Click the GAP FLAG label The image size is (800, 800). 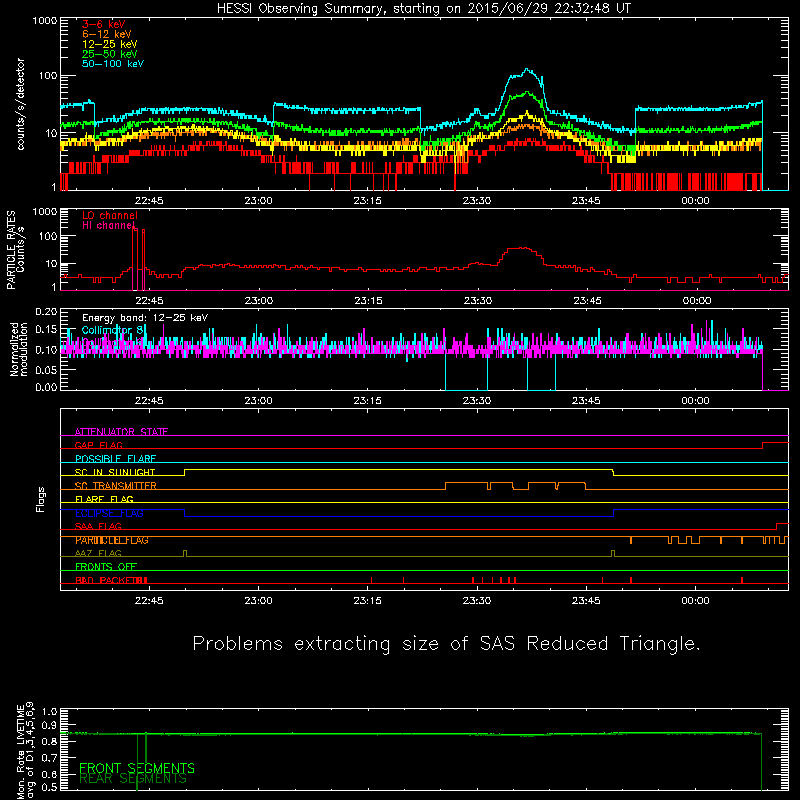click(x=98, y=445)
